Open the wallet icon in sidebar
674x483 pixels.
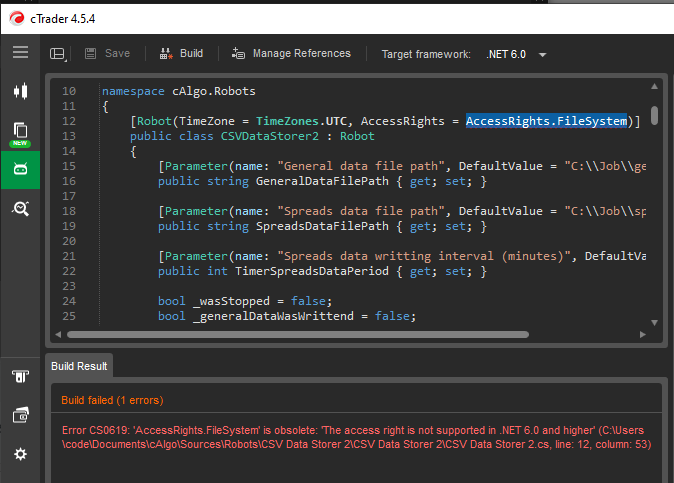click(x=20, y=415)
